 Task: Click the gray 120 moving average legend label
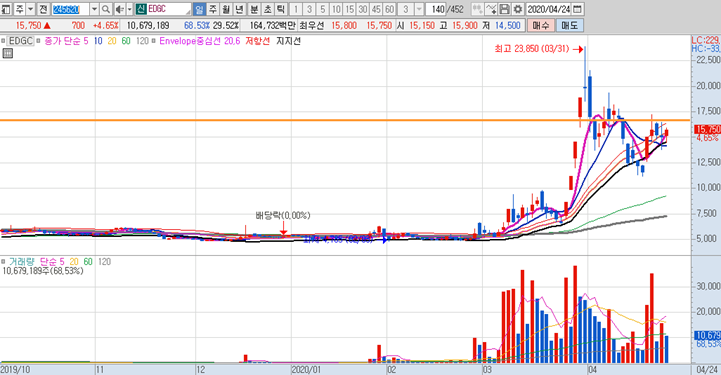(x=143, y=41)
